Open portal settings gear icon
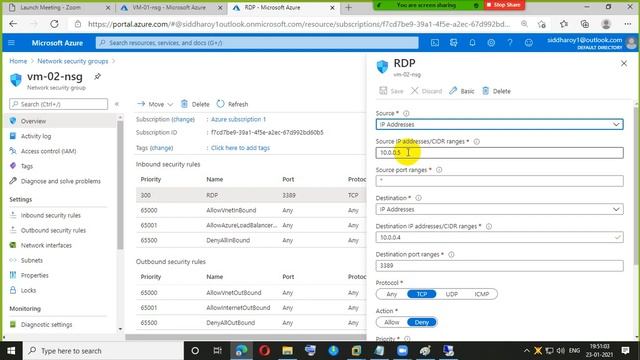 pos(491,43)
